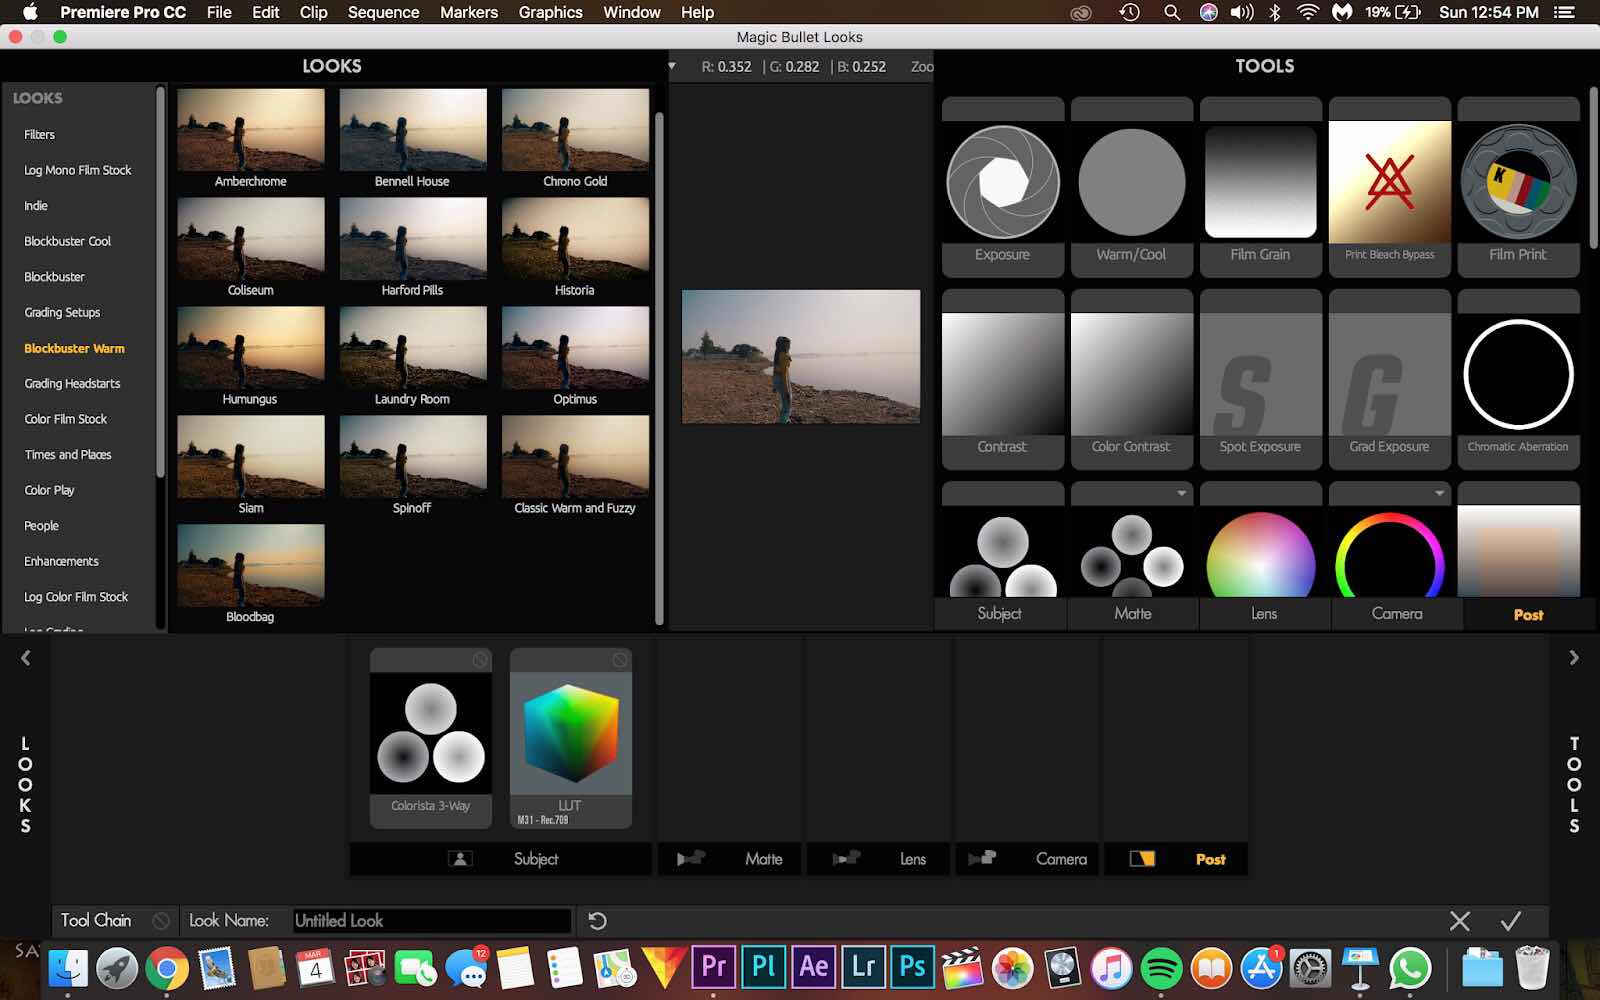Viewport: 1600px width, 1000px height.
Task: Click the Look Name text field
Action: 432,921
